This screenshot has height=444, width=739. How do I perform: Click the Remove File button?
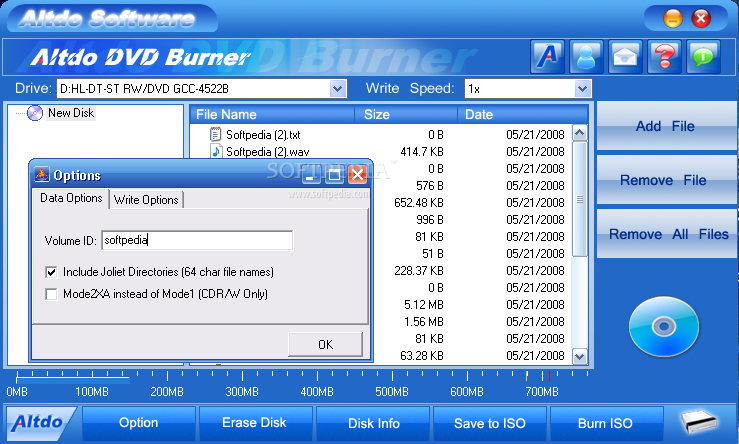666,180
